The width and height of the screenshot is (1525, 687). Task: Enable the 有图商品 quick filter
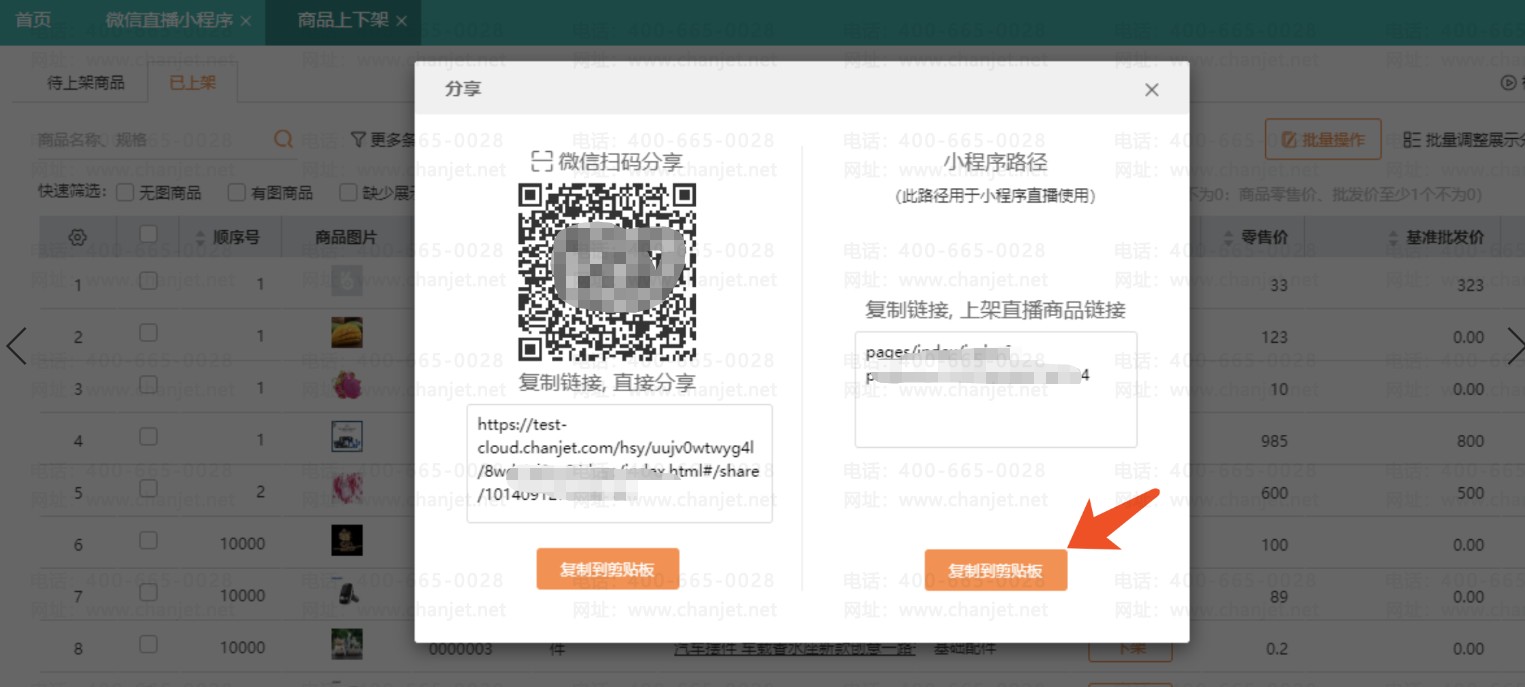237,192
